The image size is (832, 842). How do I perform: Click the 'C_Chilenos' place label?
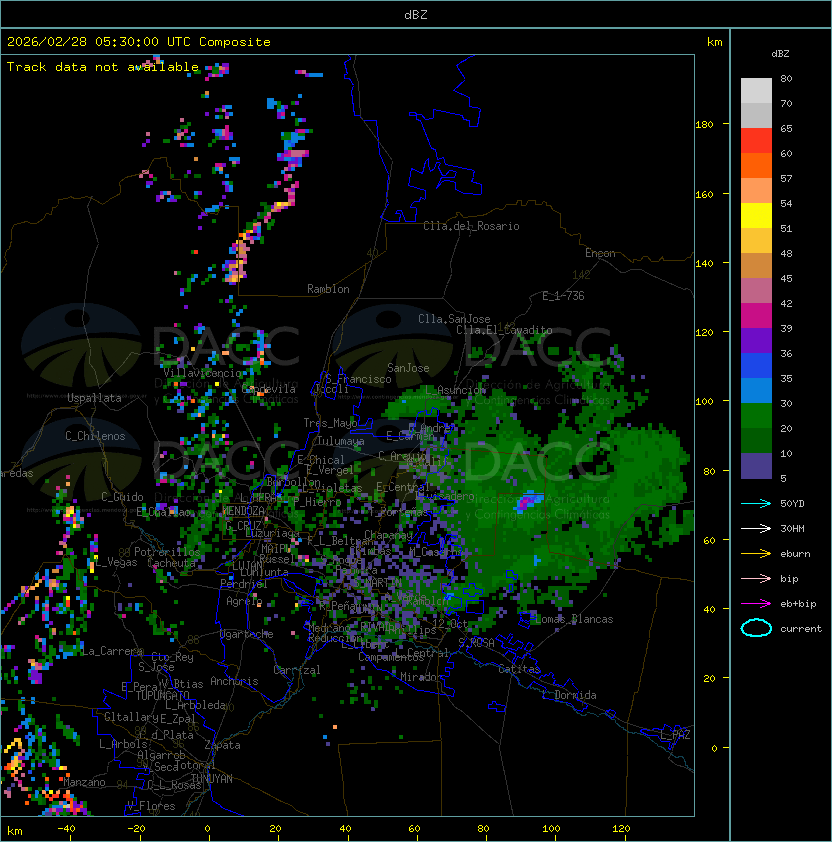[95, 435]
